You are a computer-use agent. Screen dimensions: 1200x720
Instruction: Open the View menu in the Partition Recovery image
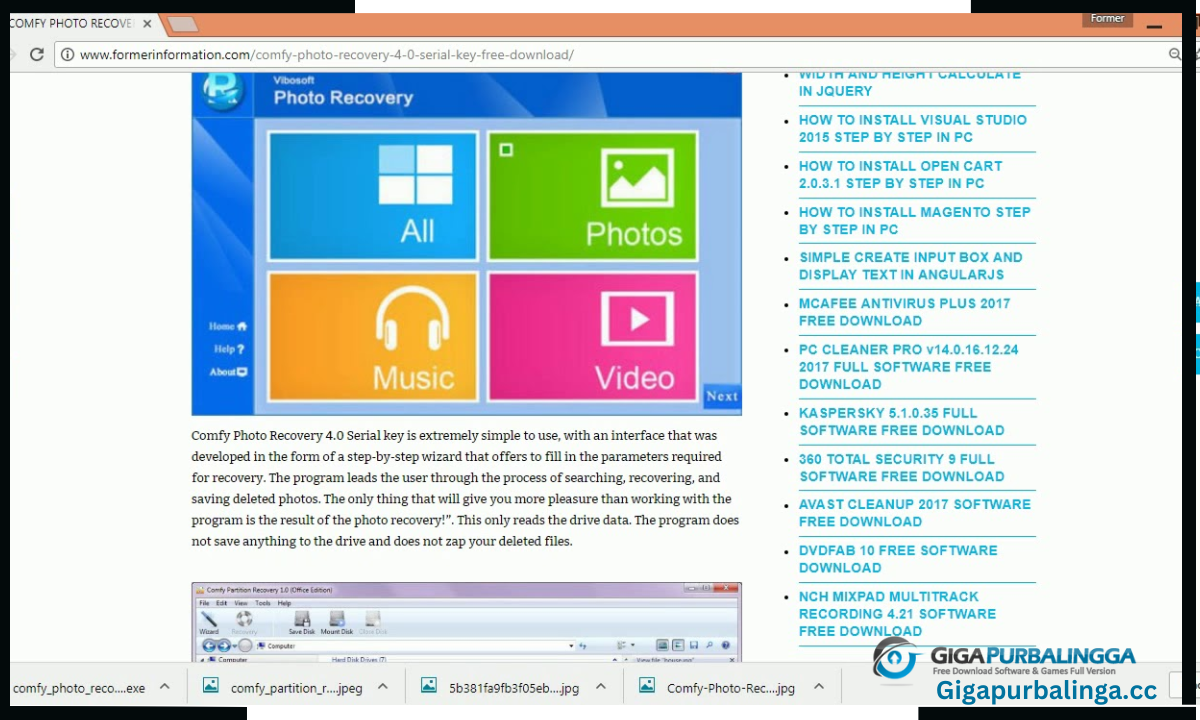pyautogui.click(x=241, y=603)
